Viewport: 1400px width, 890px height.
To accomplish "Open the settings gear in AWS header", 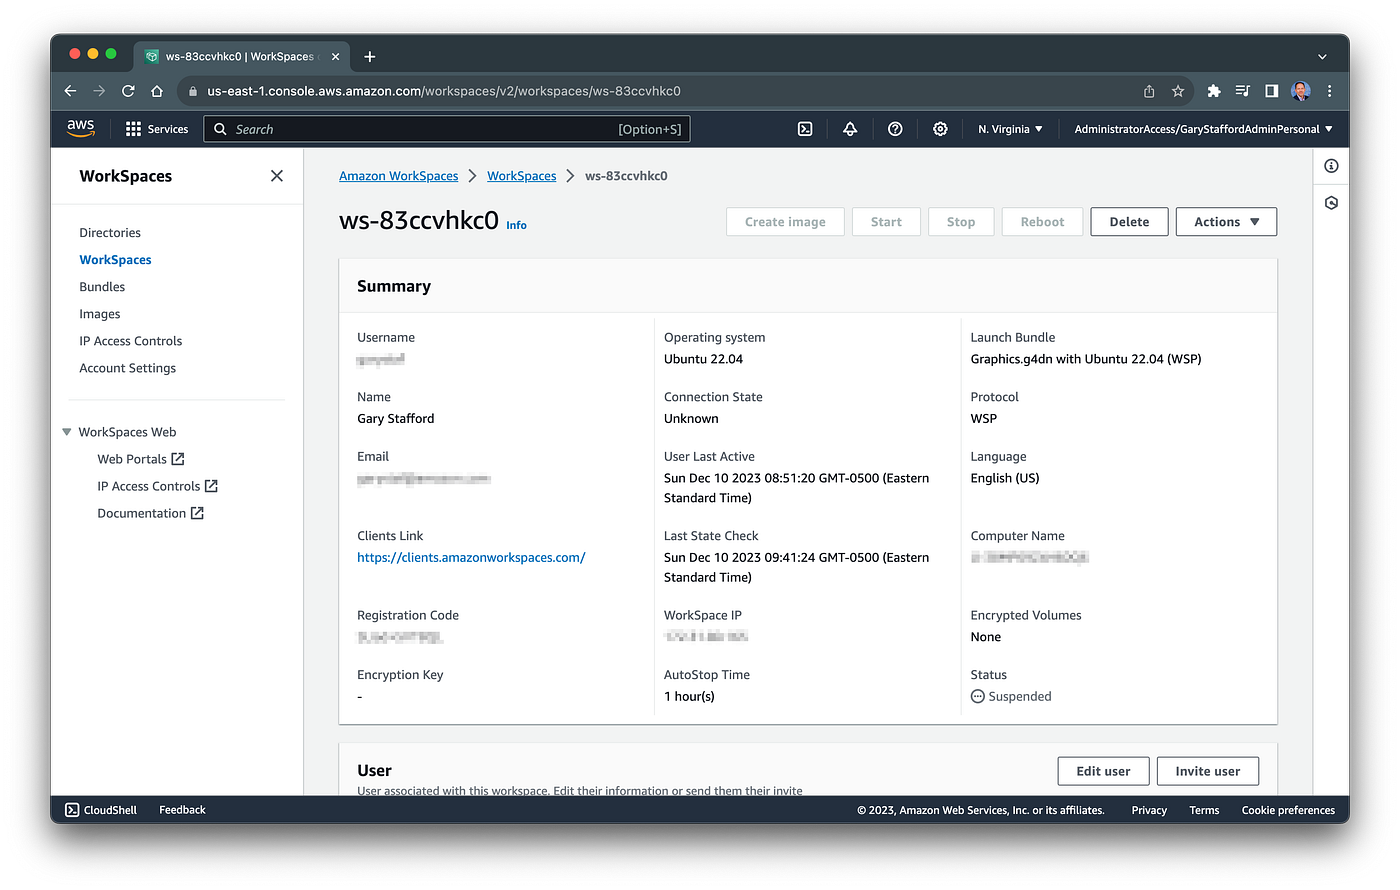I will (x=940, y=129).
